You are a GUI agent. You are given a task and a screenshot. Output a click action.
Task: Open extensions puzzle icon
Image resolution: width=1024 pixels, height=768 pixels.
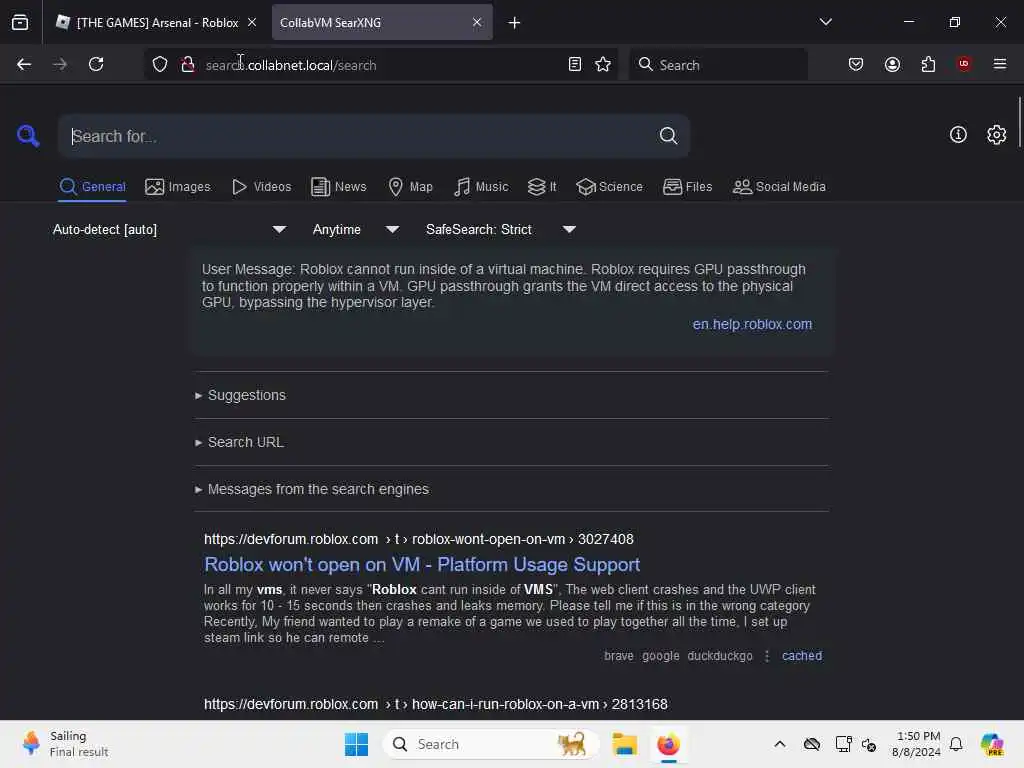928,64
